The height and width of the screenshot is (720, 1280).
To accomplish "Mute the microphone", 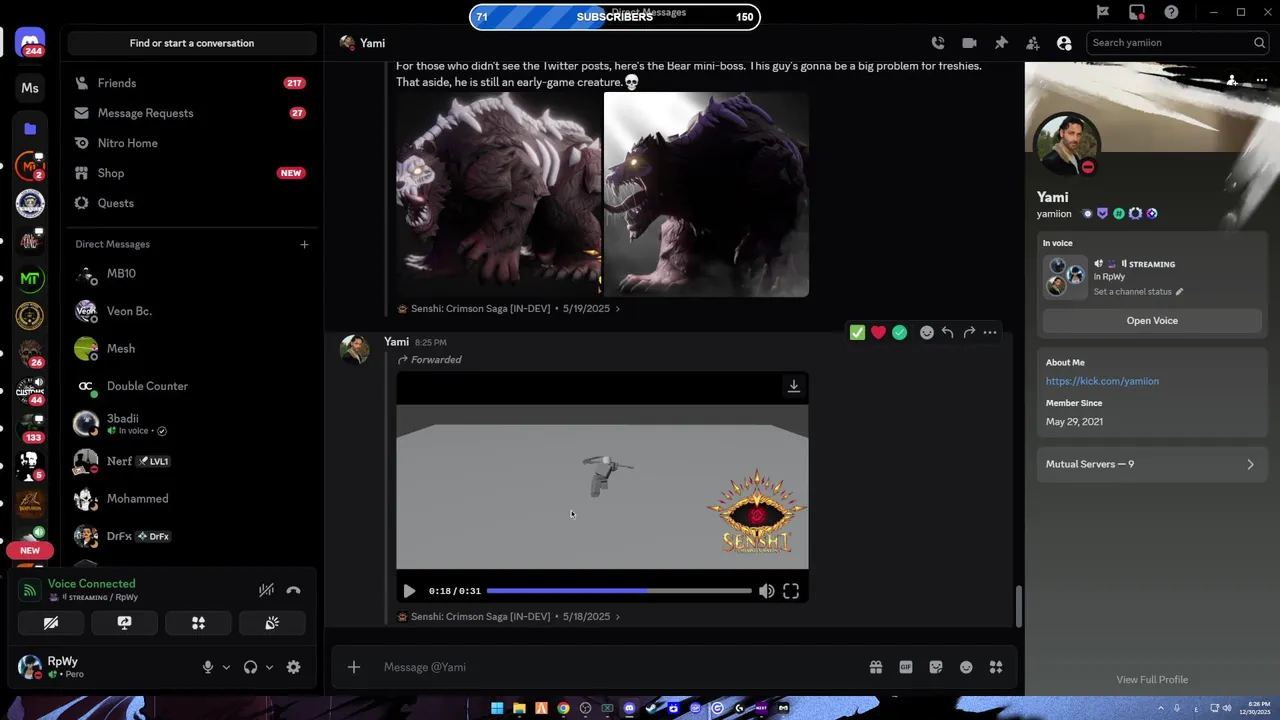I will pyautogui.click(x=208, y=667).
